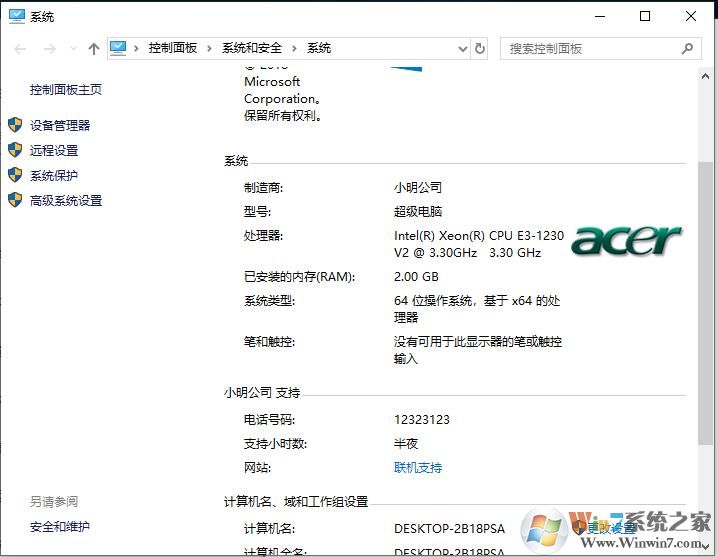Select the shield icon beside 系统保护
The height and width of the screenshot is (557, 718).
tap(15, 175)
